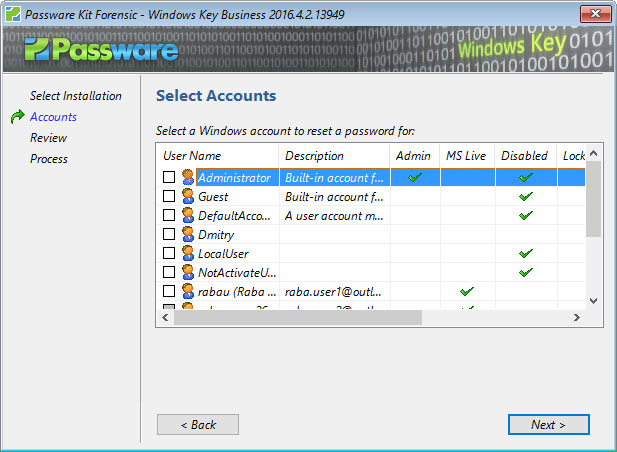
Task: Tick the DefaultAccount checkbox
Action: point(169,215)
